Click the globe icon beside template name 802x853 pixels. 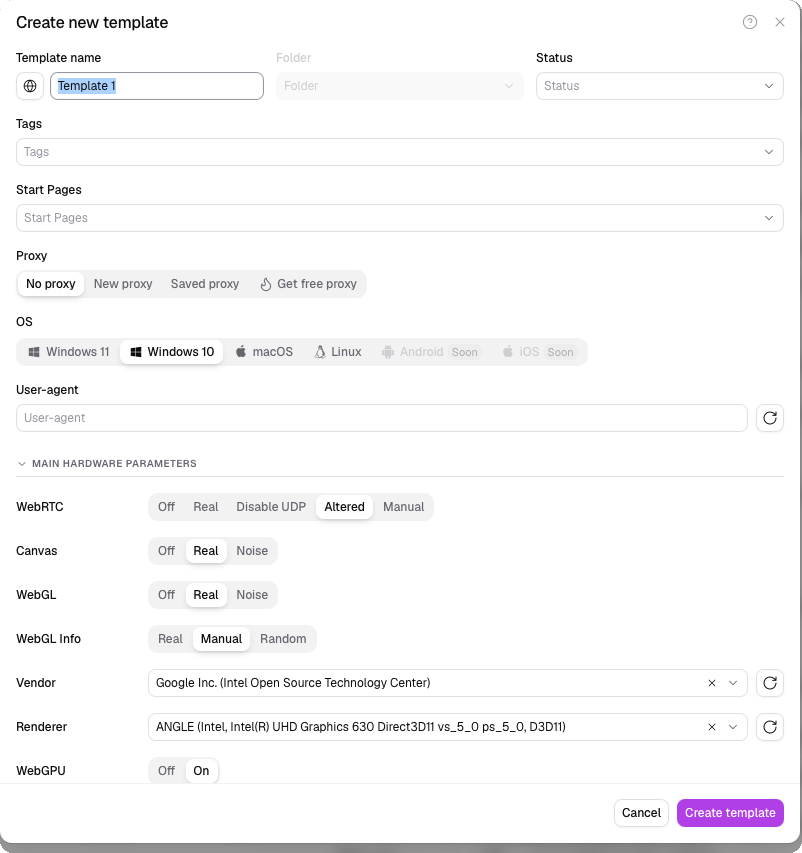click(30, 86)
